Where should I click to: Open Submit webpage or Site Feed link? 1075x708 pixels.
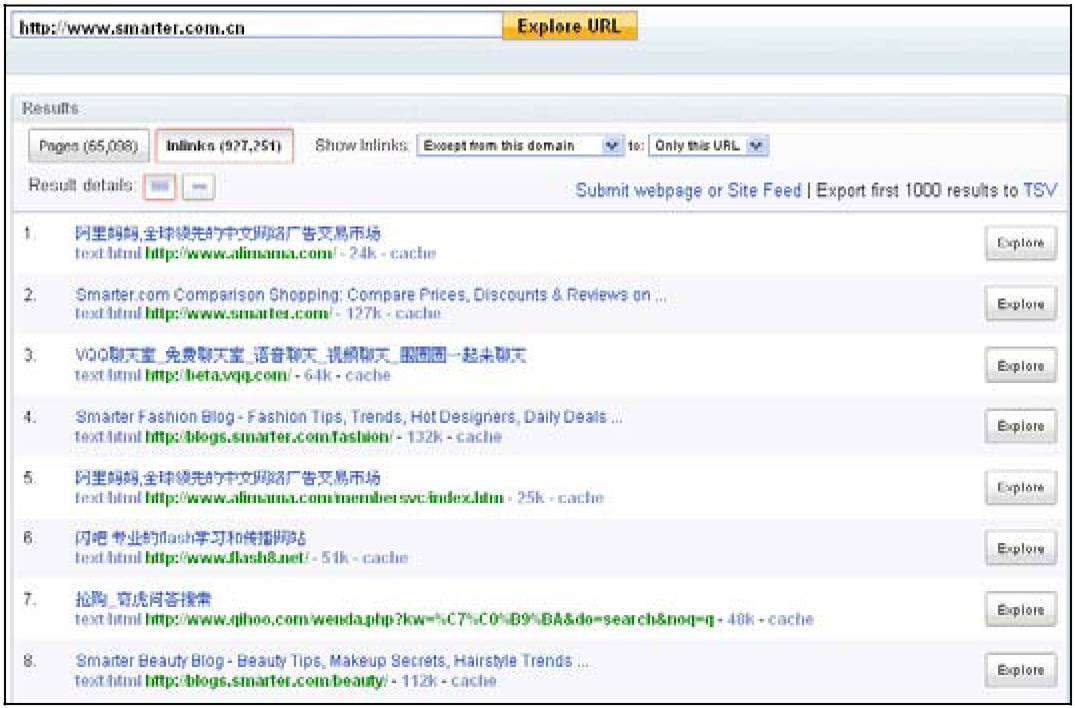coord(688,190)
